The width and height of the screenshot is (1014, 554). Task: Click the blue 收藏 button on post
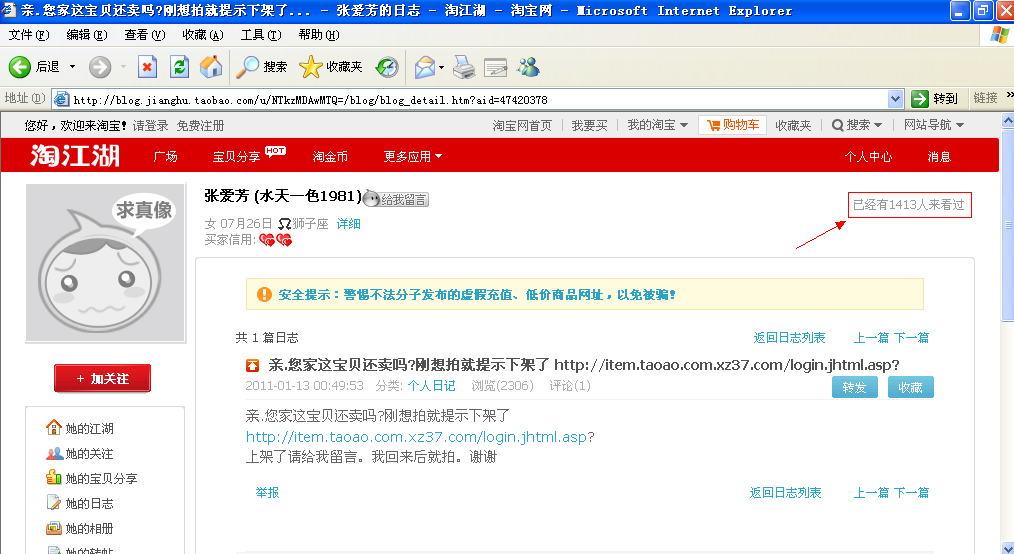tap(911, 387)
